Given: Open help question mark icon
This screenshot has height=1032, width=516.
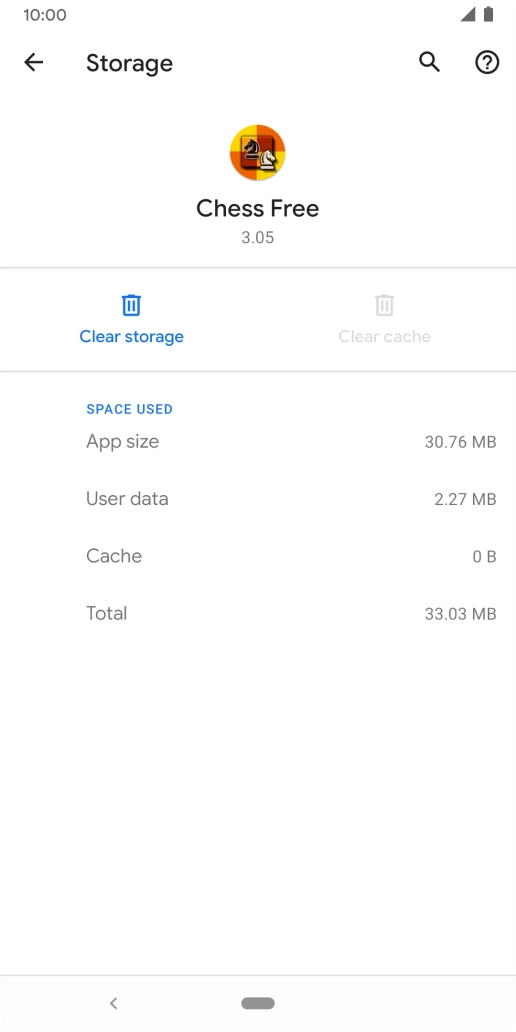Looking at the screenshot, I should tap(487, 63).
